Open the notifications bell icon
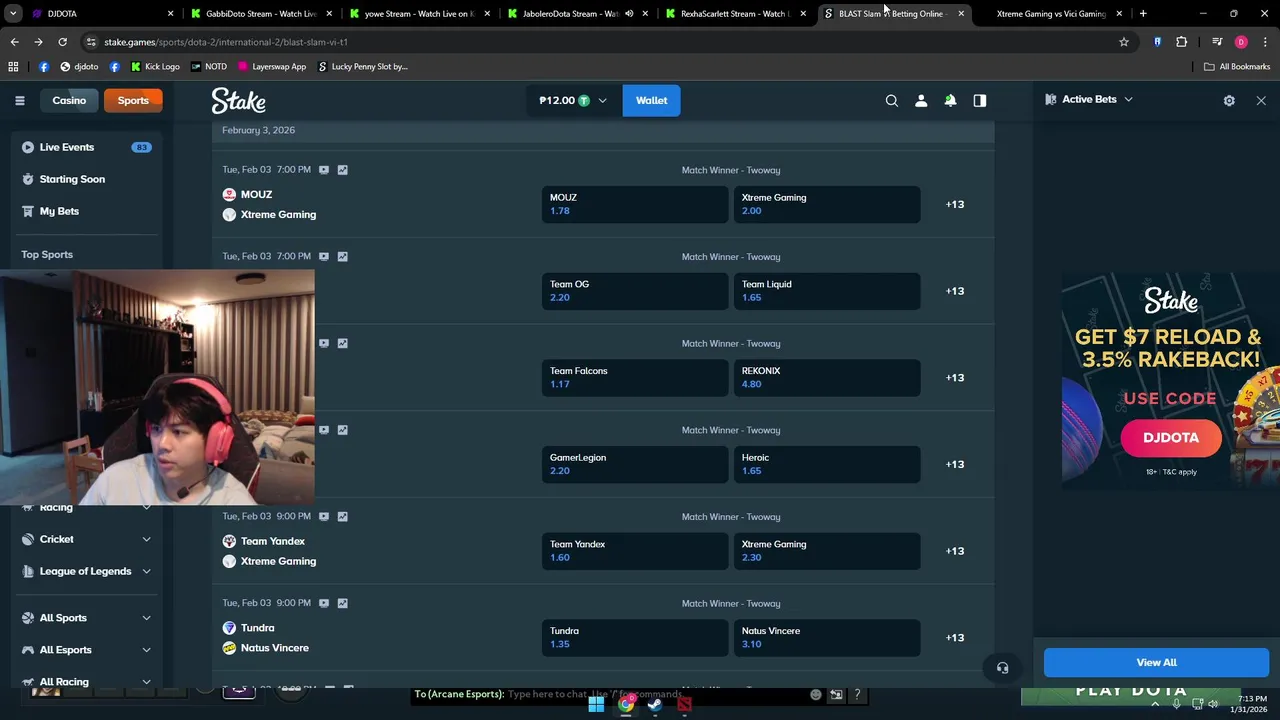Viewport: 1280px width, 720px height. tap(950, 100)
